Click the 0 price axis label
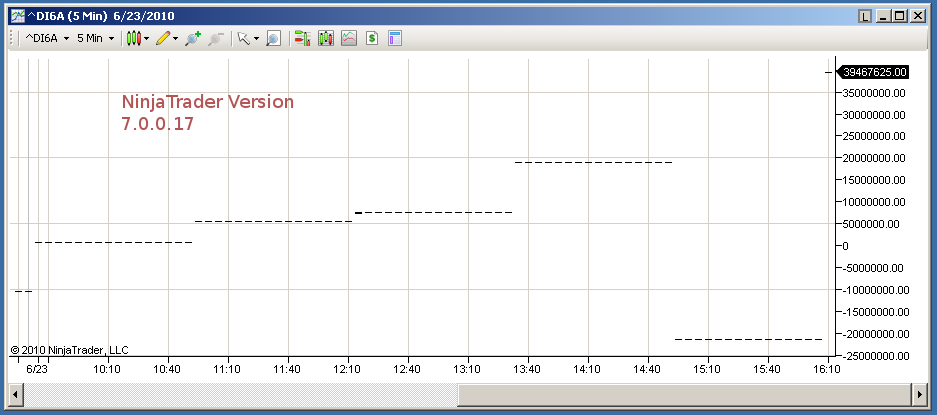The width and height of the screenshot is (937, 415). (846, 246)
